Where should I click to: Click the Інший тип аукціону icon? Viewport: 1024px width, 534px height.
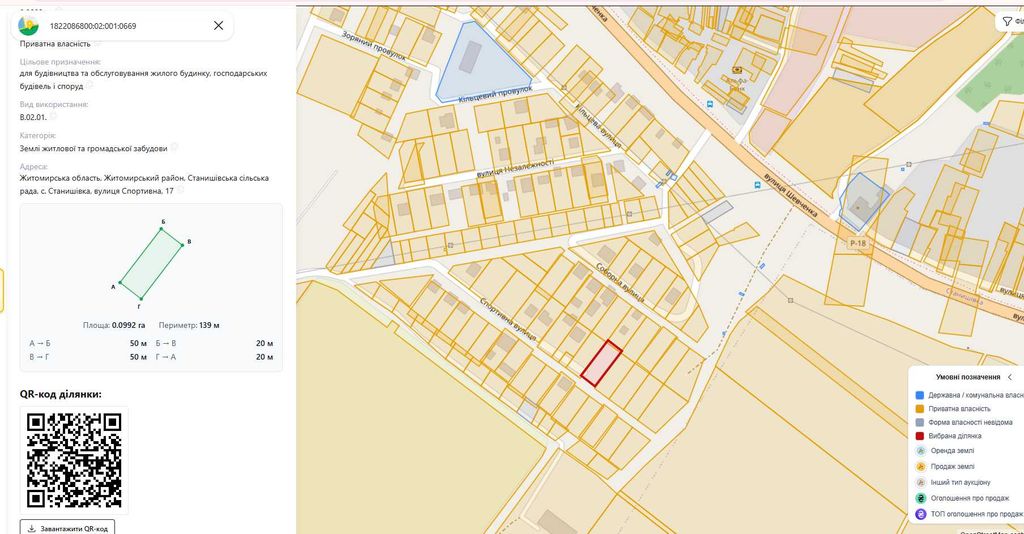tap(920, 482)
